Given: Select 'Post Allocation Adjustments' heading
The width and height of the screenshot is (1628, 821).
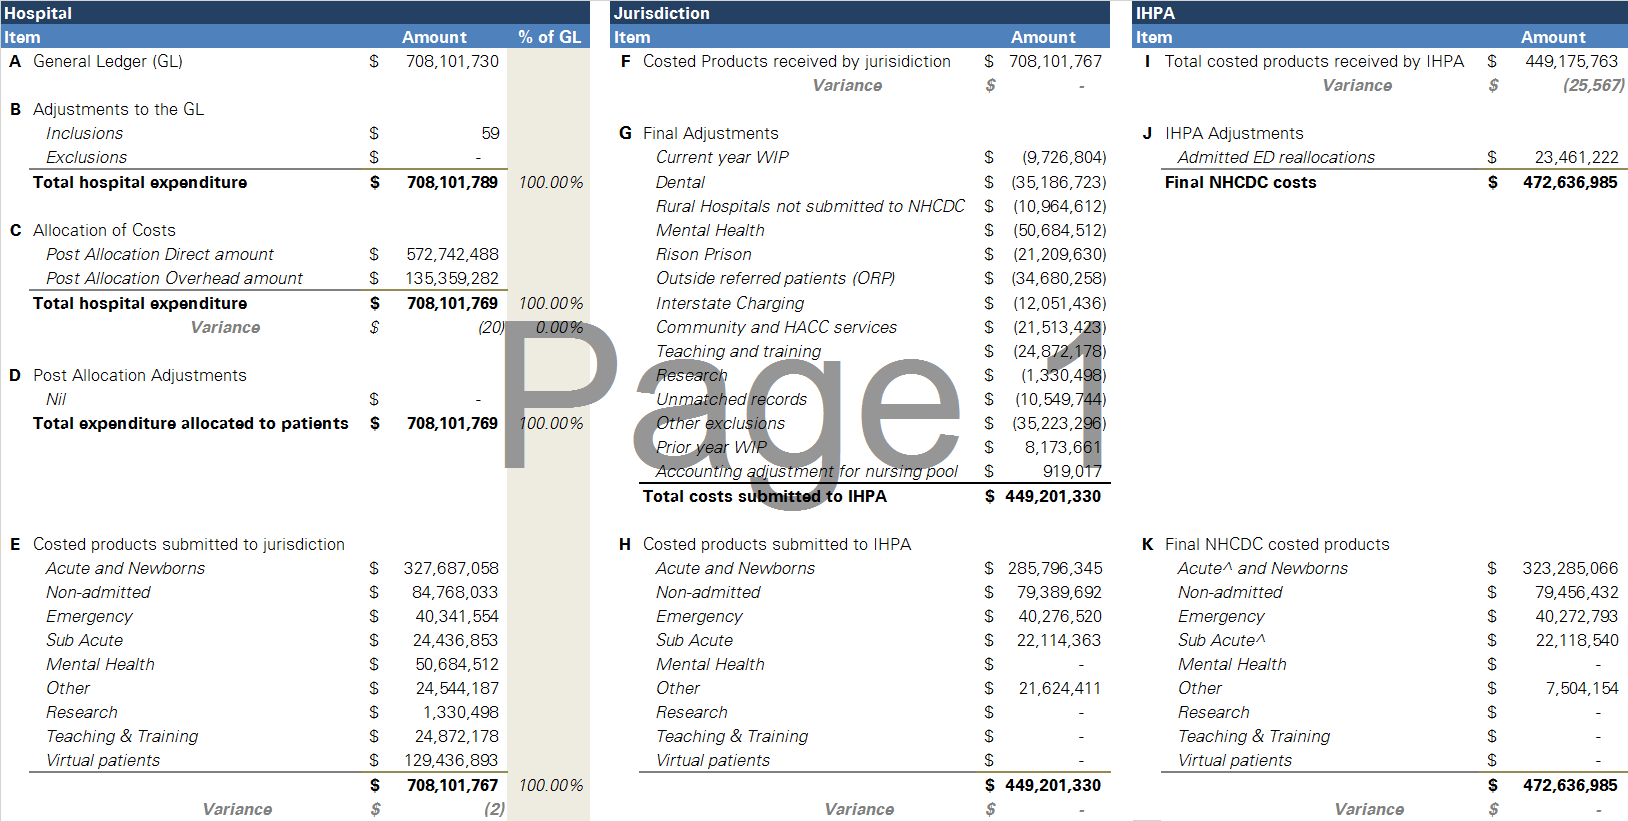Looking at the screenshot, I should (x=139, y=375).
